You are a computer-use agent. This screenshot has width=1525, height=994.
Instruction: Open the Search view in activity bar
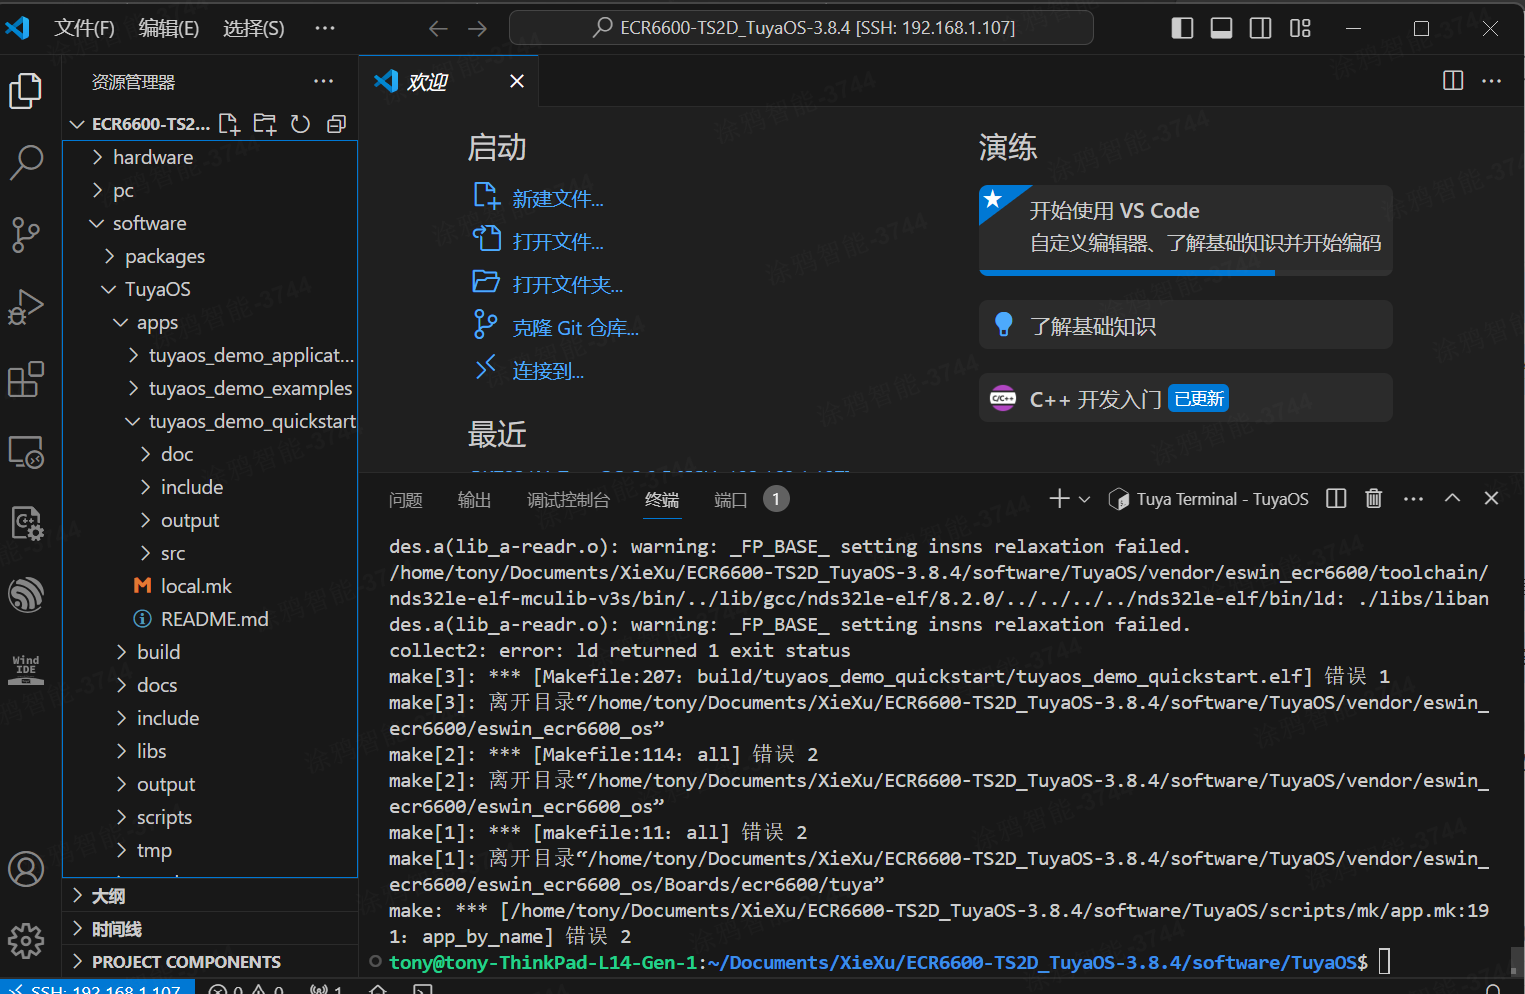tap(26, 161)
